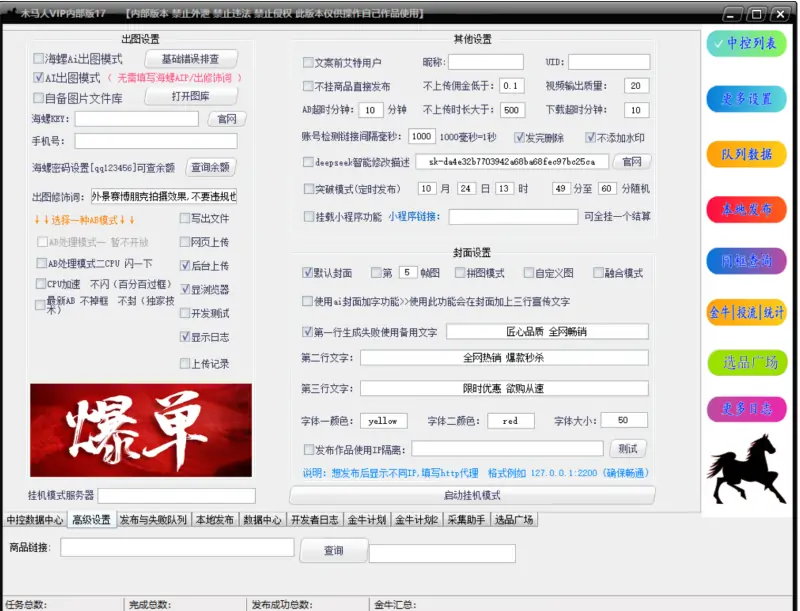Select the red 本地发布 sidebar button
This screenshot has height=611, width=800.
(747, 208)
